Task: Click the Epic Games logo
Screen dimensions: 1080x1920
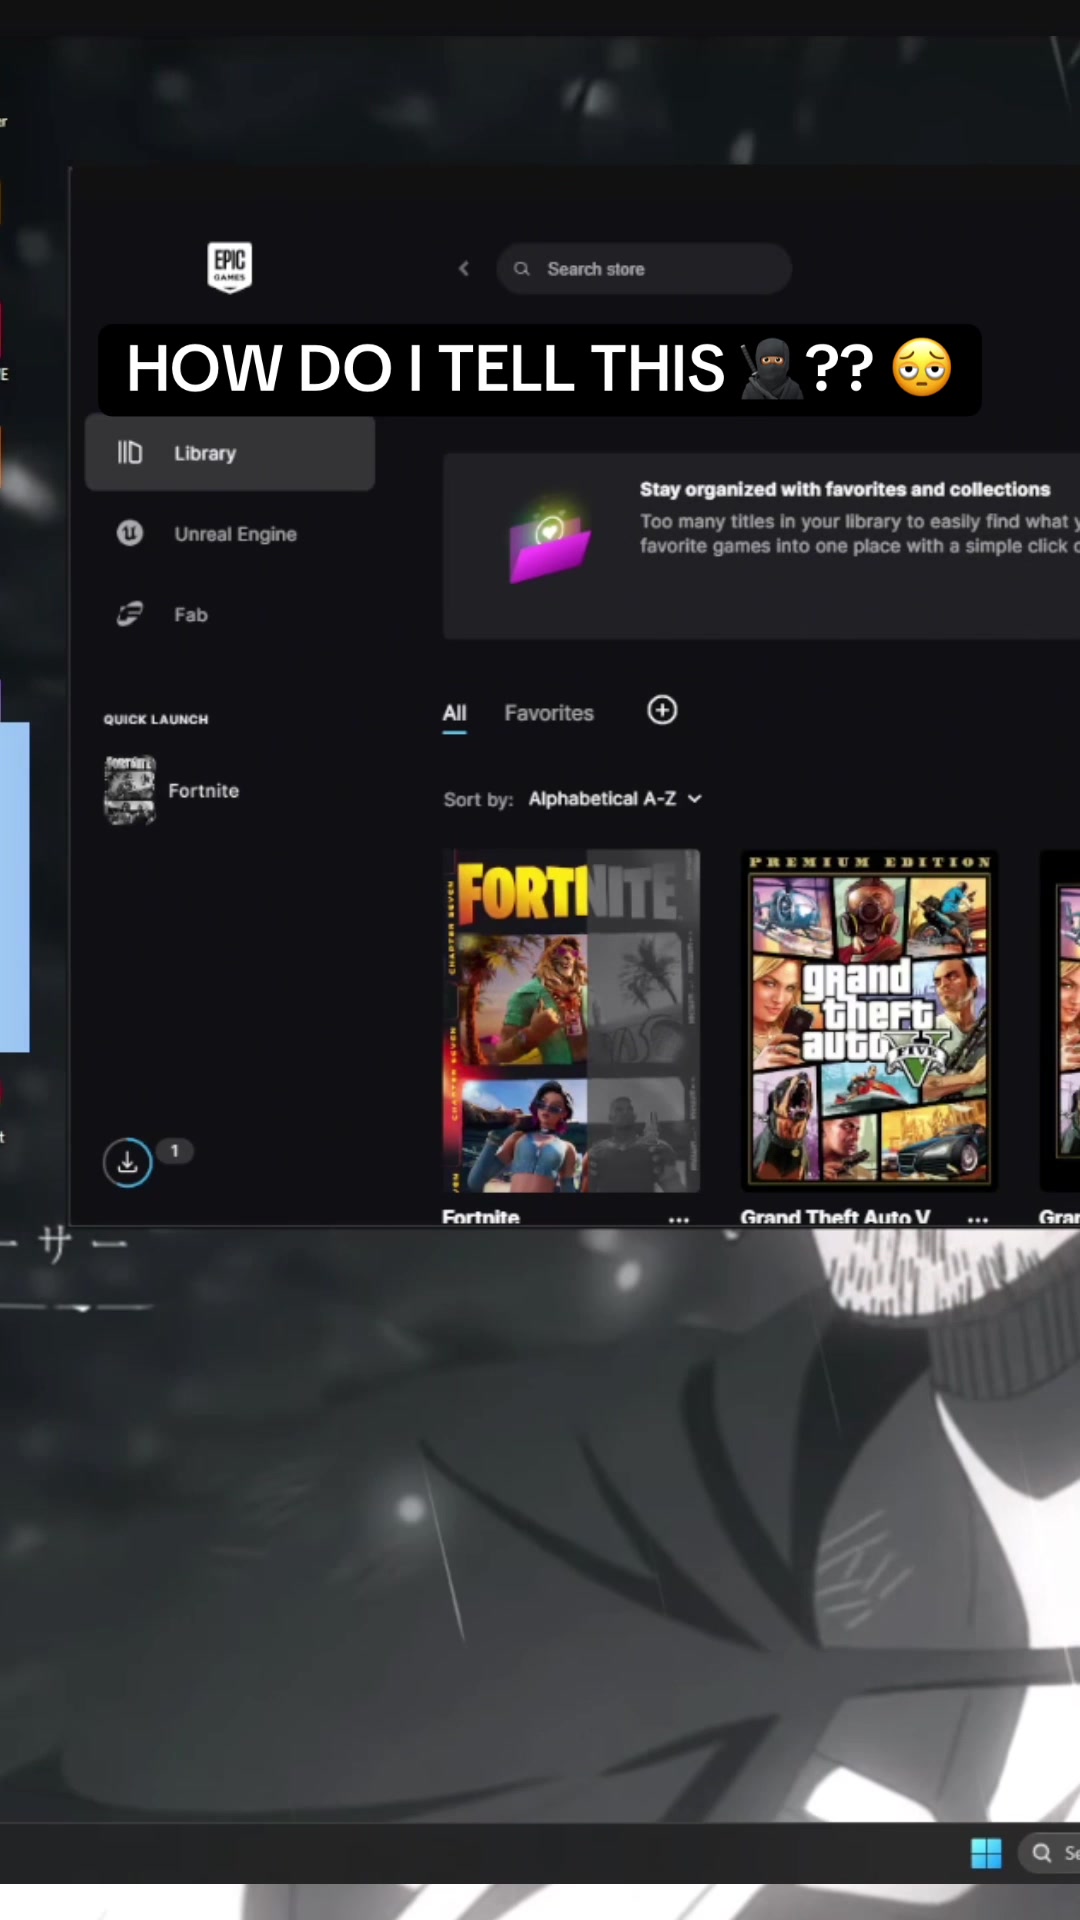Action: pyautogui.click(x=229, y=267)
